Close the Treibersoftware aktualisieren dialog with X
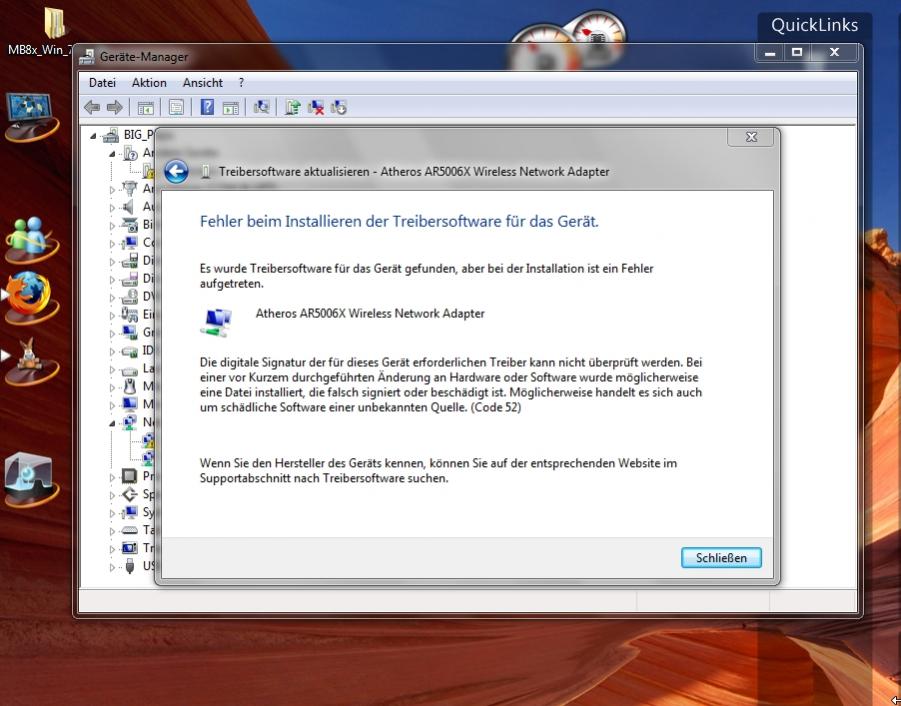 click(x=750, y=137)
